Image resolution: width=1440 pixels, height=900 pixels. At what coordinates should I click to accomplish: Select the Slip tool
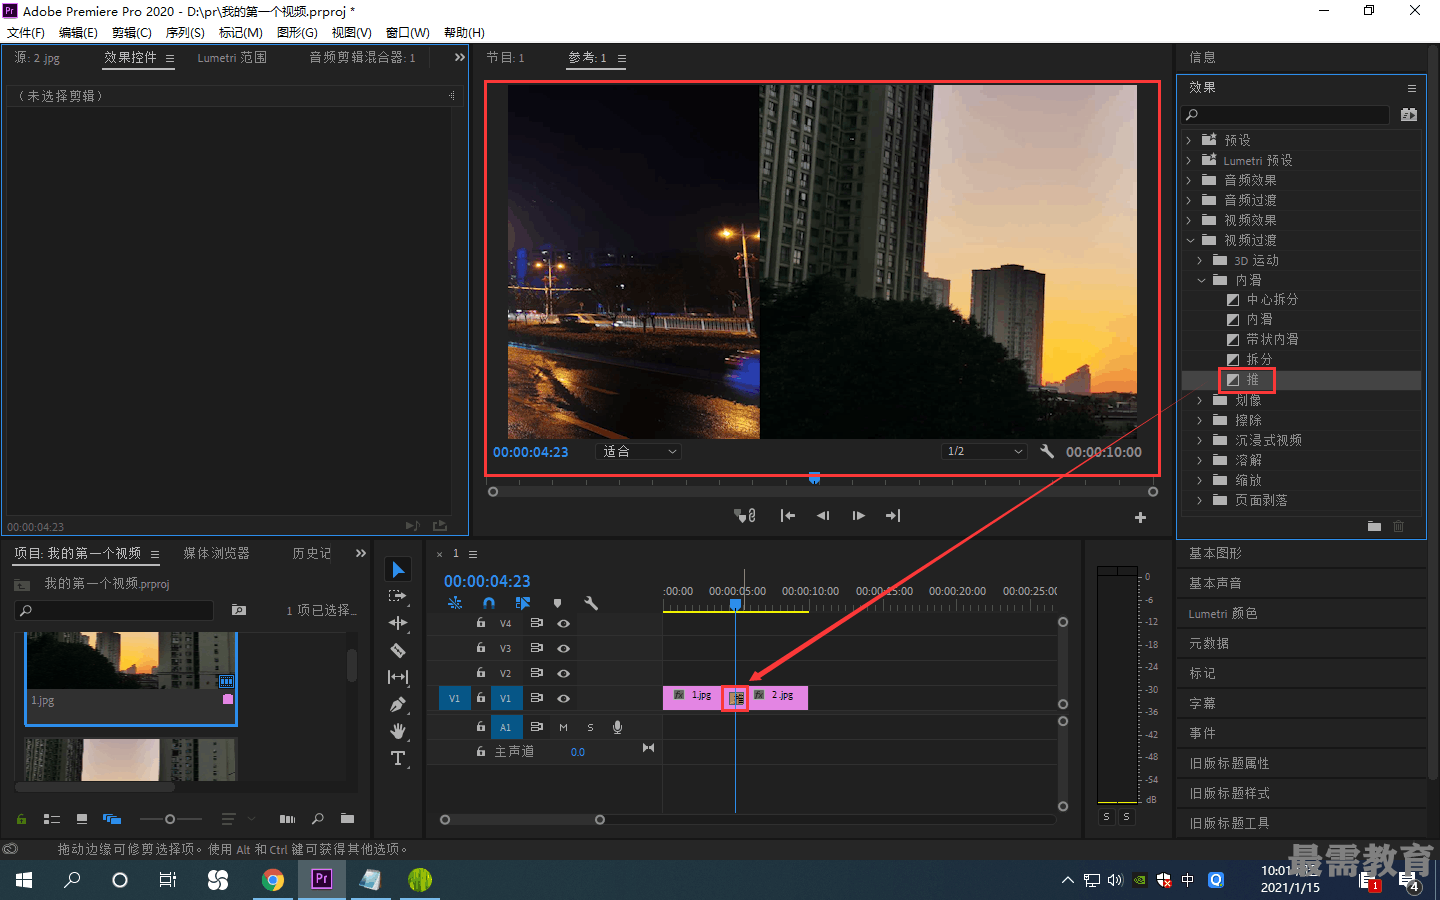tap(398, 677)
